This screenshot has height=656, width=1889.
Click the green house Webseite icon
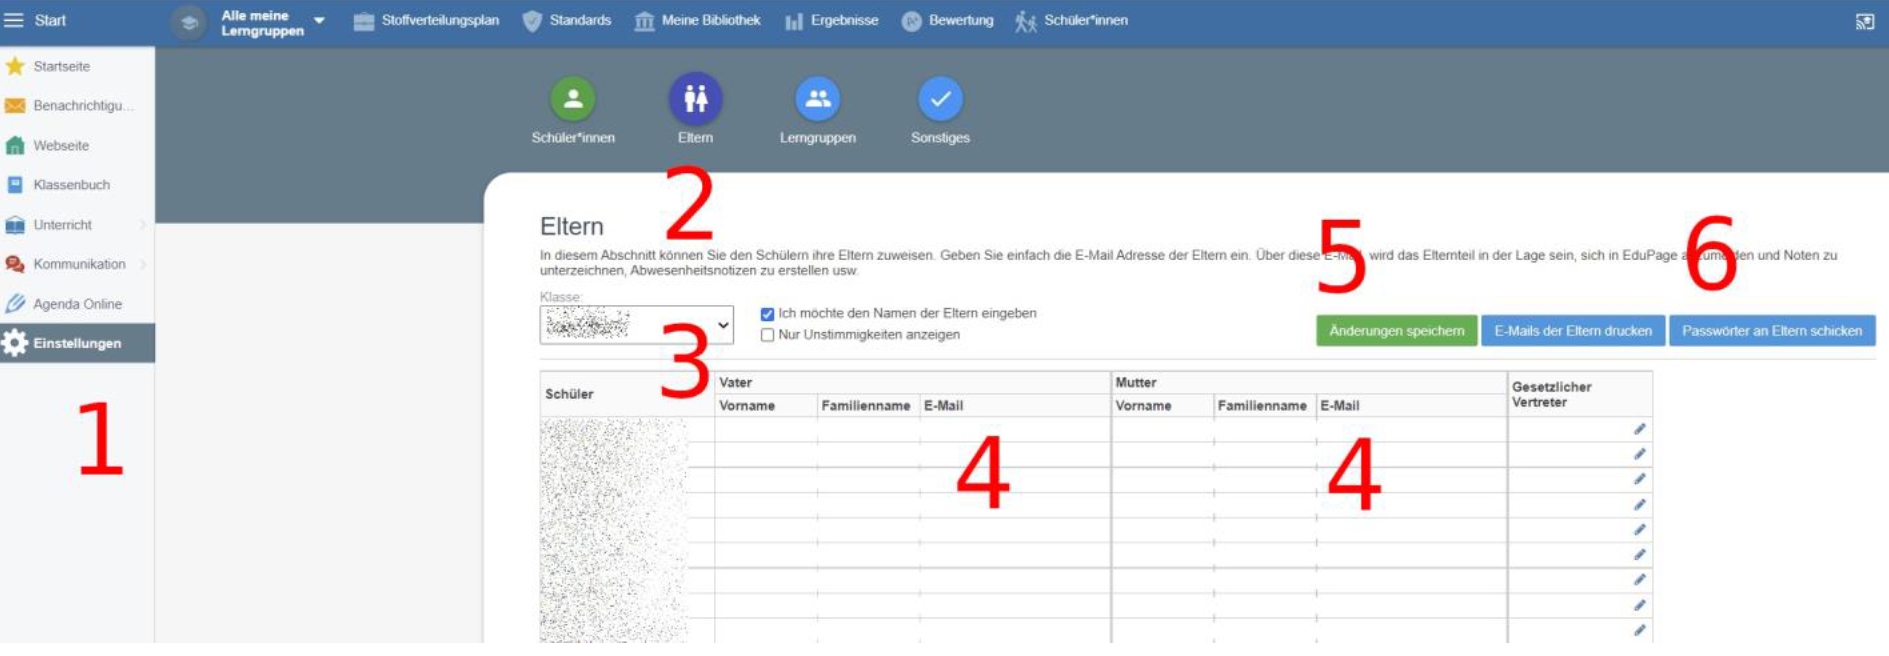[15, 145]
